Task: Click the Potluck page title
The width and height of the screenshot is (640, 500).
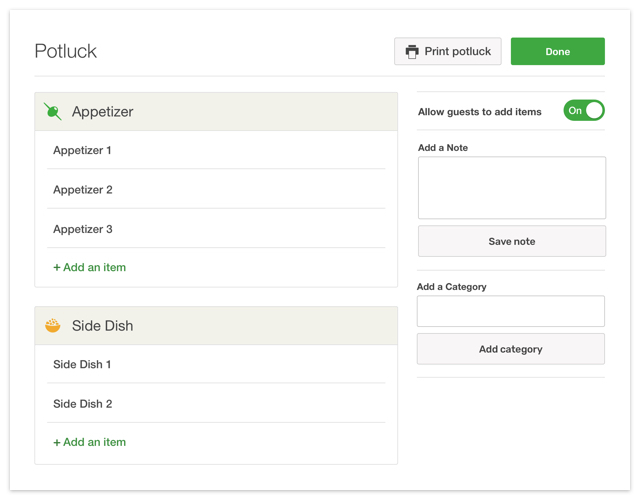Action: point(66,52)
